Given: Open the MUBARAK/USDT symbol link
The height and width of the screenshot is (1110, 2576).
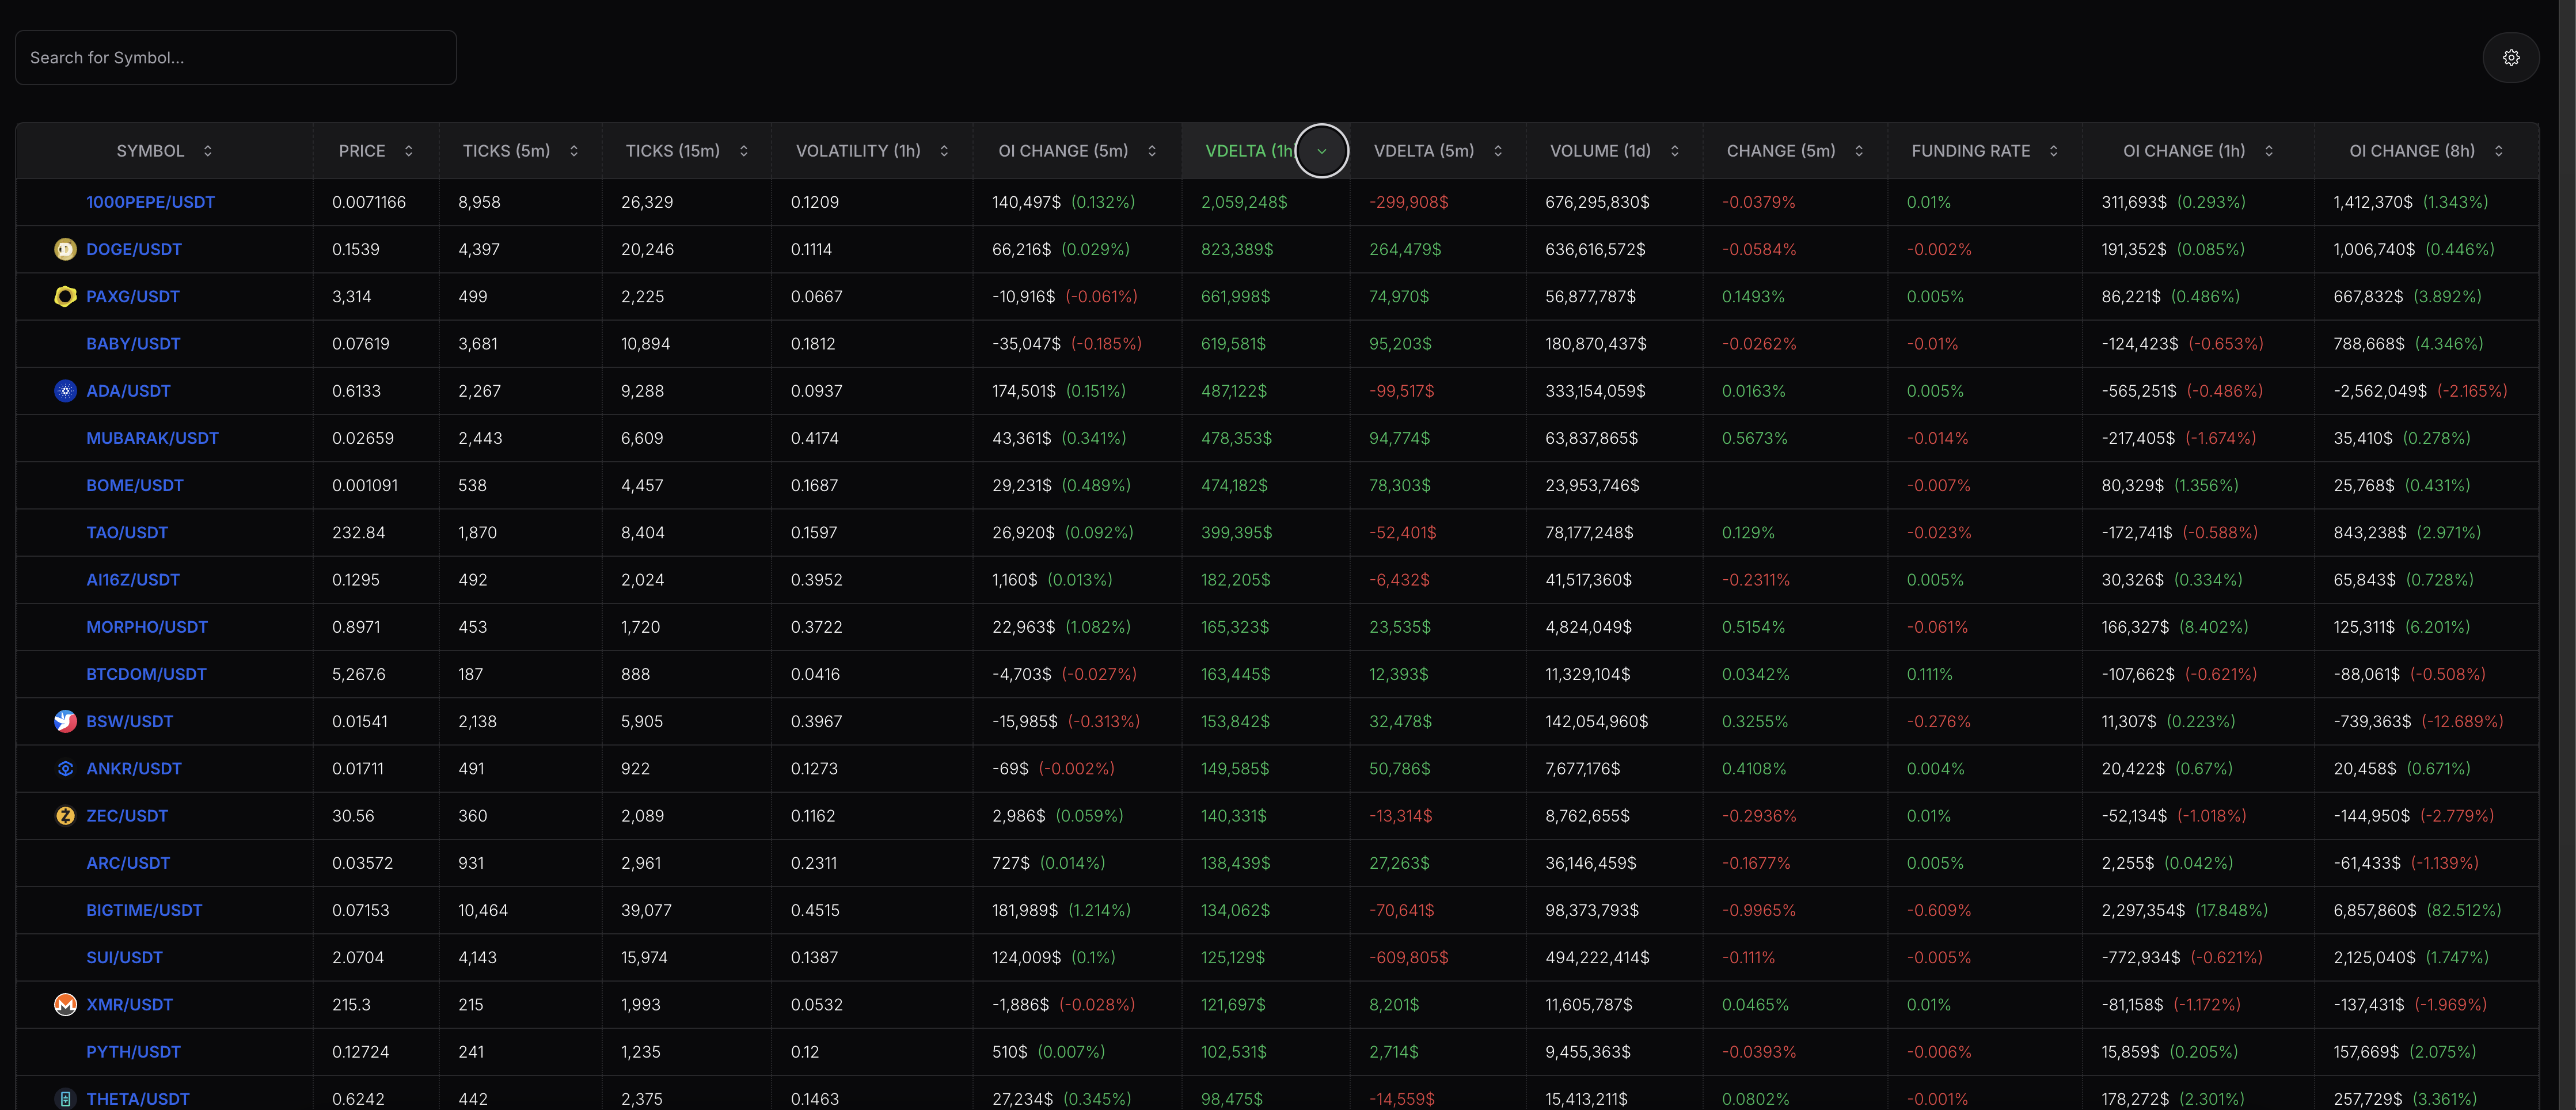Looking at the screenshot, I should pos(152,438).
